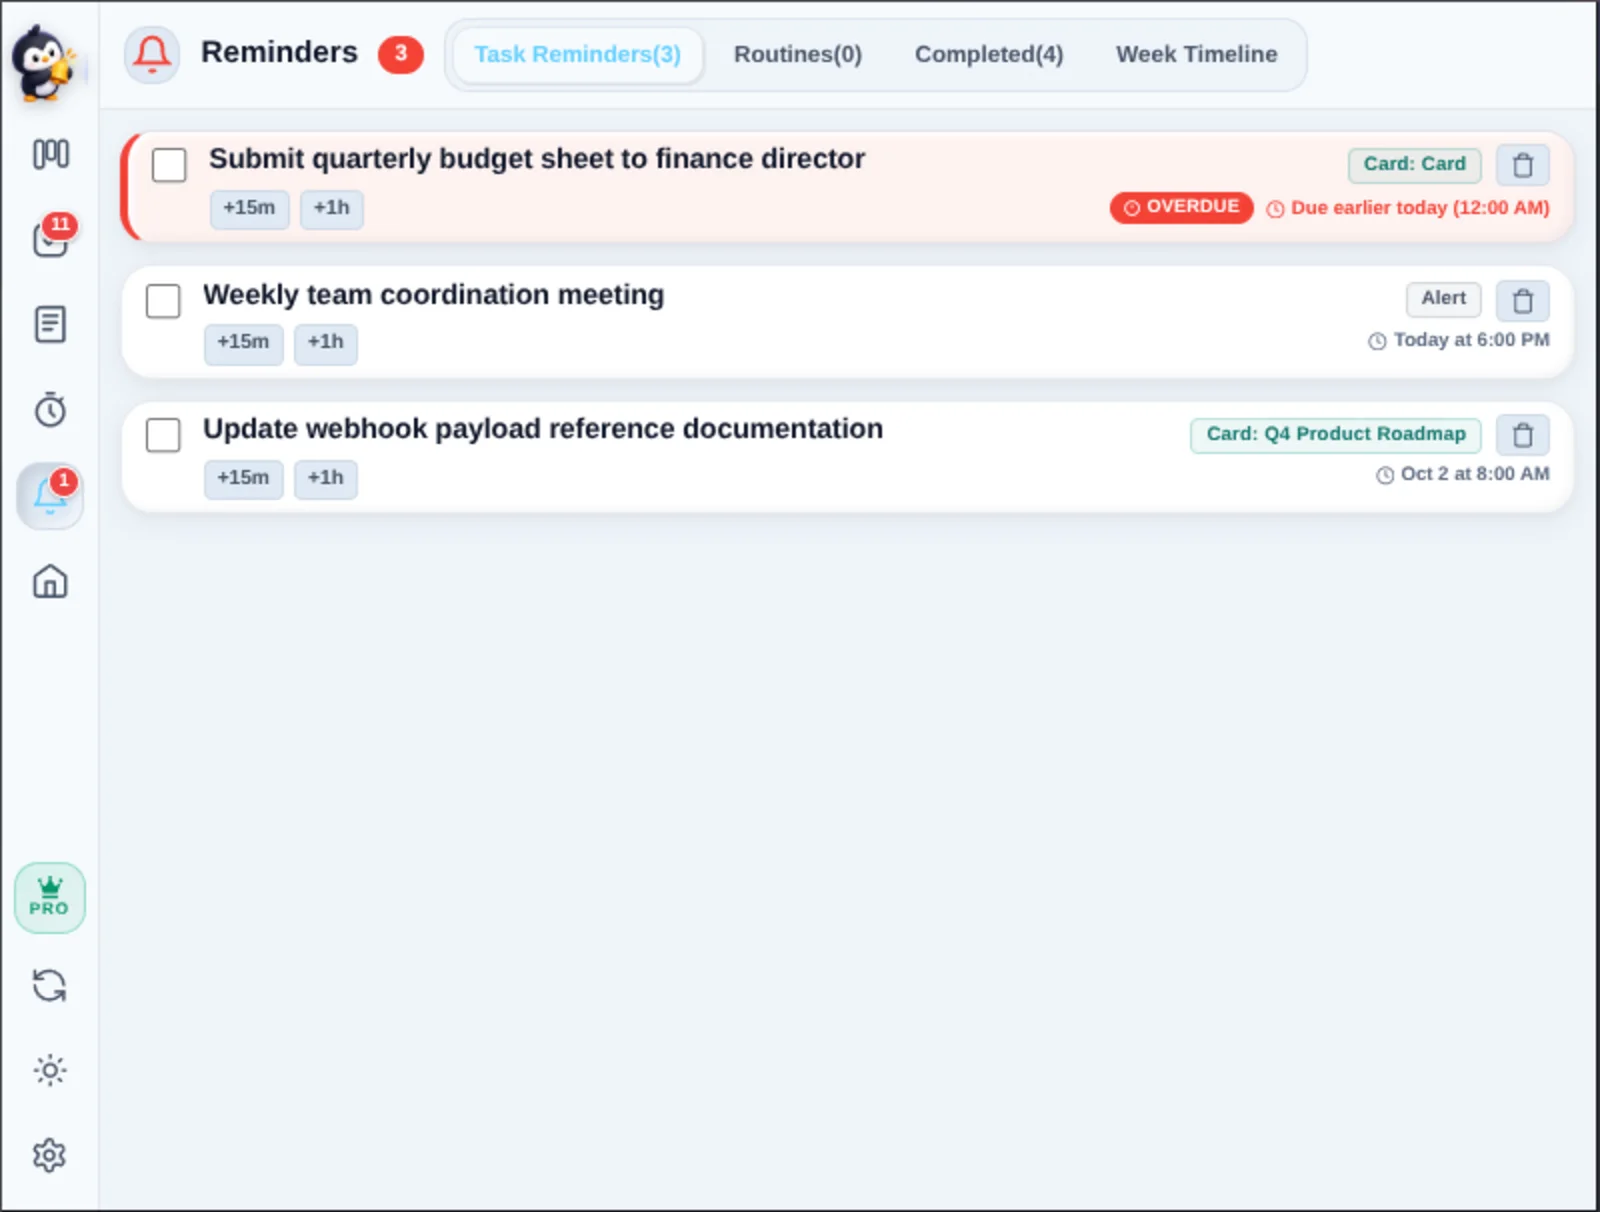Open the timer stopwatch sidebar icon

point(50,409)
